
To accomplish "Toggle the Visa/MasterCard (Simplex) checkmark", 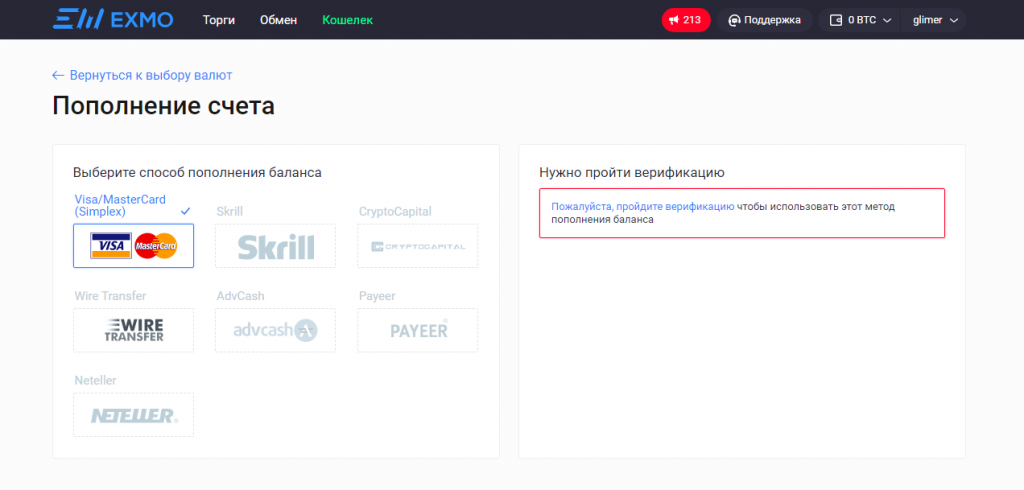I will click(185, 212).
